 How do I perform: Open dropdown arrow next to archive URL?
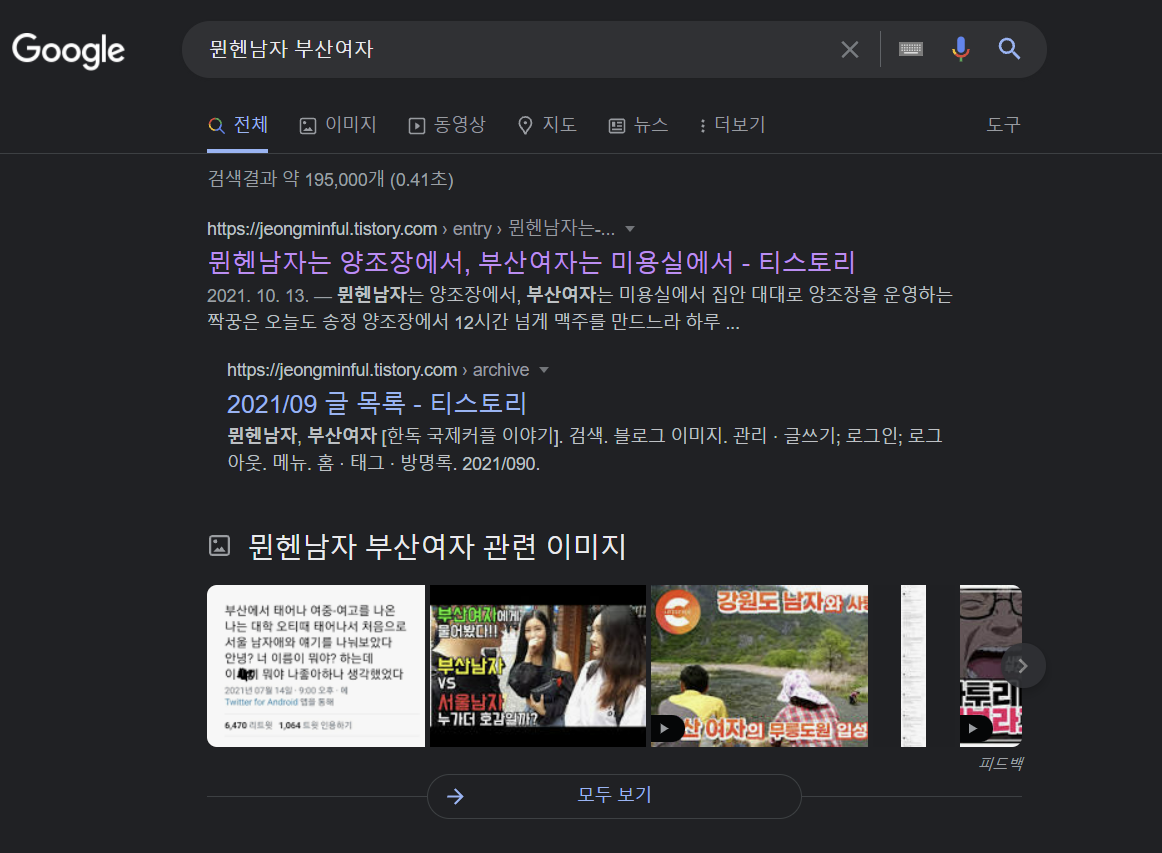tap(544, 370)
